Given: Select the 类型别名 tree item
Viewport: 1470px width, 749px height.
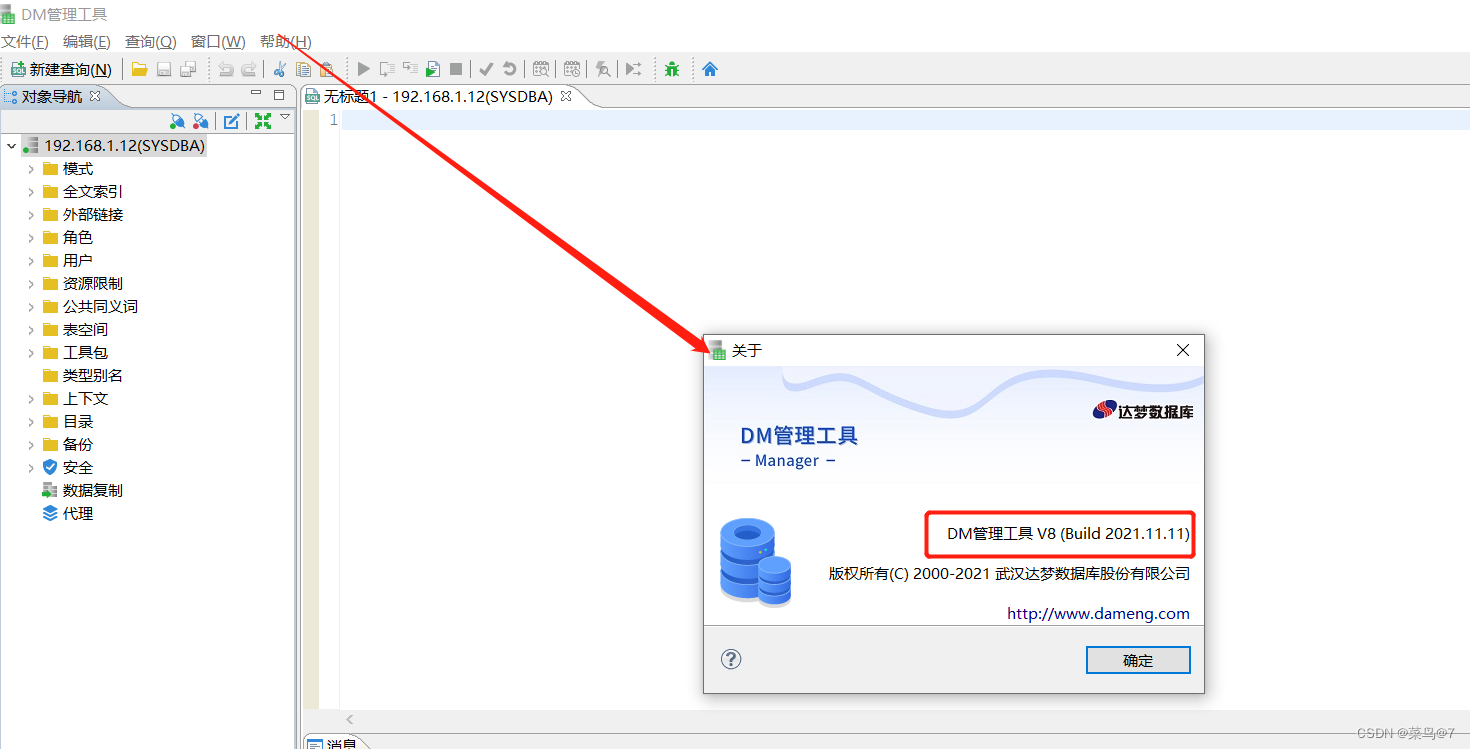Looking at the screenshot, I should point(92,376).
